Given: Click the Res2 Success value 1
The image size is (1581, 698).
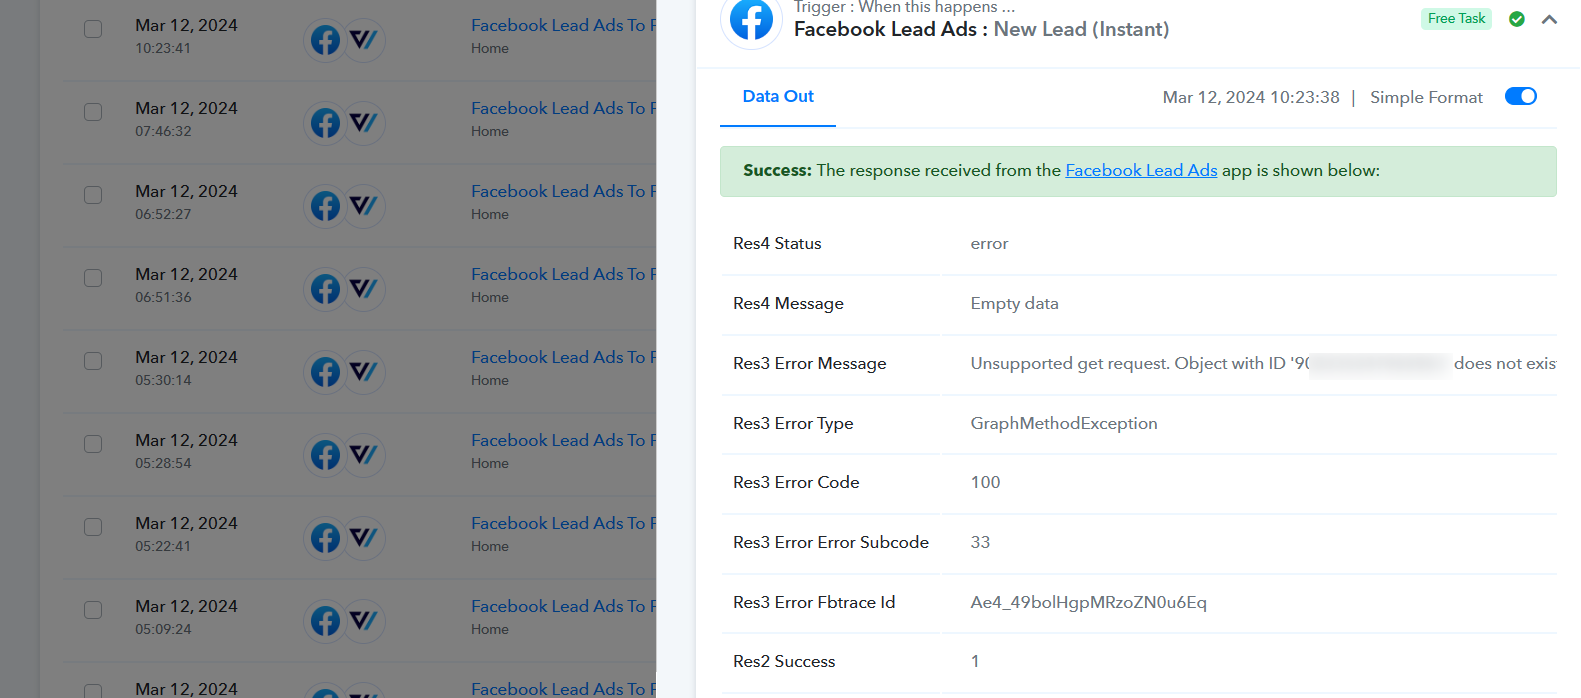Looking at the screenshot, I should 975,662.
